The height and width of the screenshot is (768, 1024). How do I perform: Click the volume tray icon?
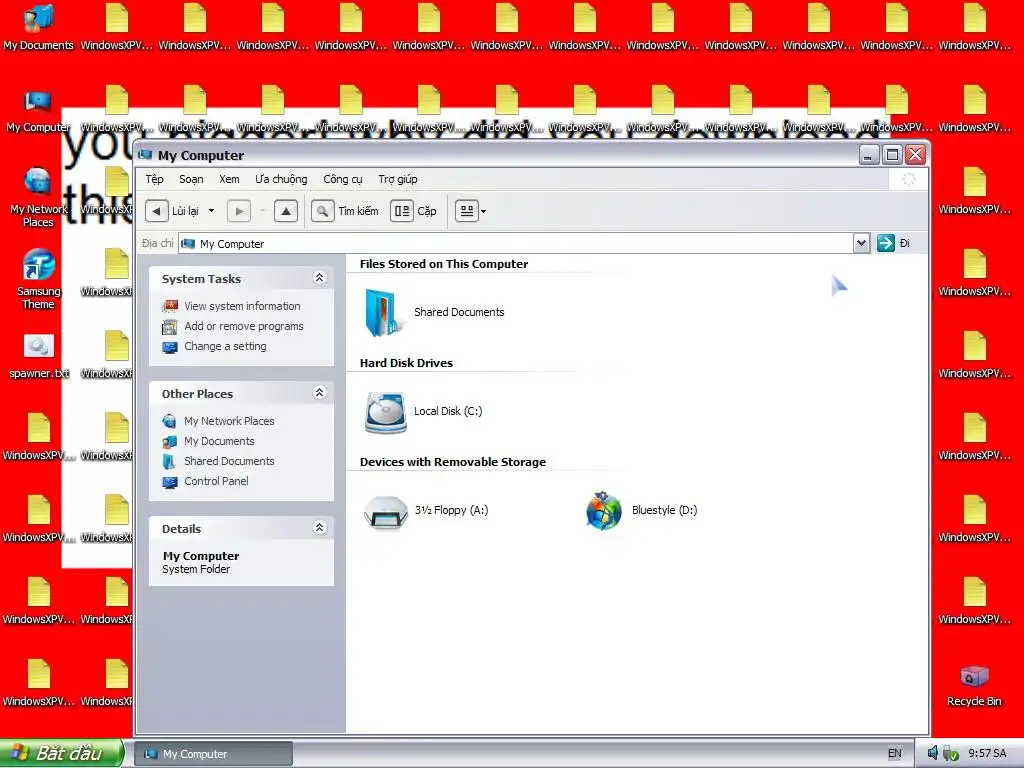[933, 754]
